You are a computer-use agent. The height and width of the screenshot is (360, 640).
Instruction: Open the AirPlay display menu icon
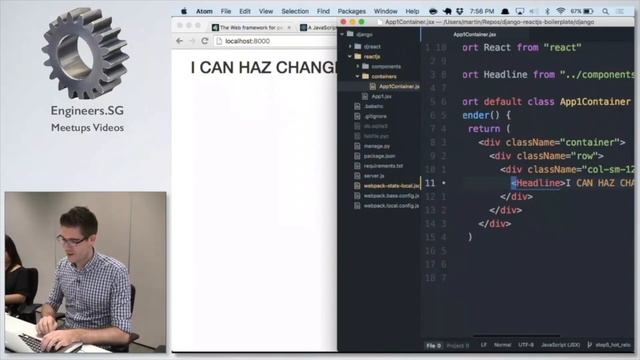tap(520, 11)
